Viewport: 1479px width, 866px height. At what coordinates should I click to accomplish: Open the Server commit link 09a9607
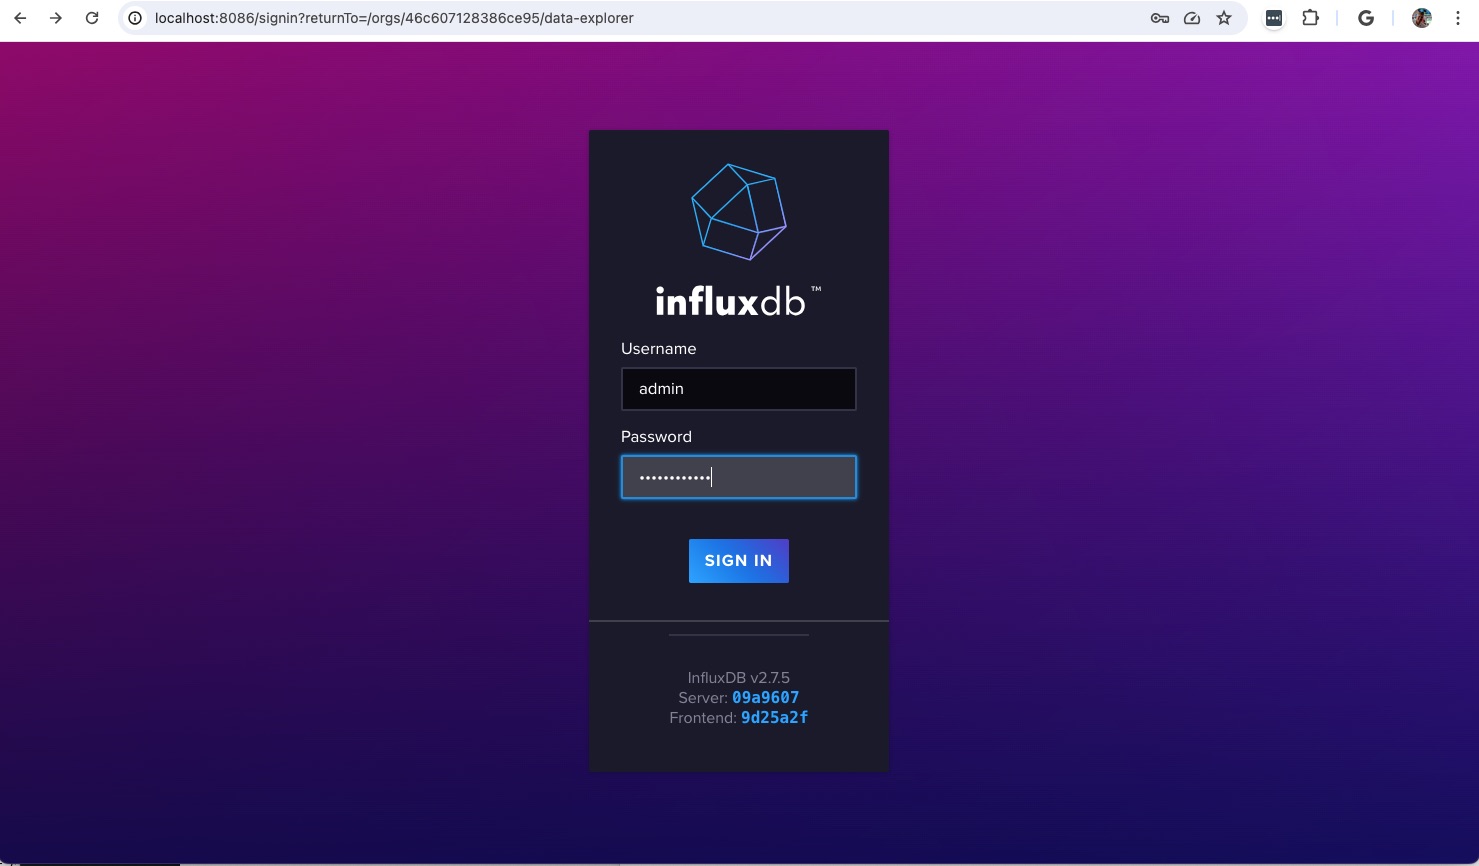point(765,698)
